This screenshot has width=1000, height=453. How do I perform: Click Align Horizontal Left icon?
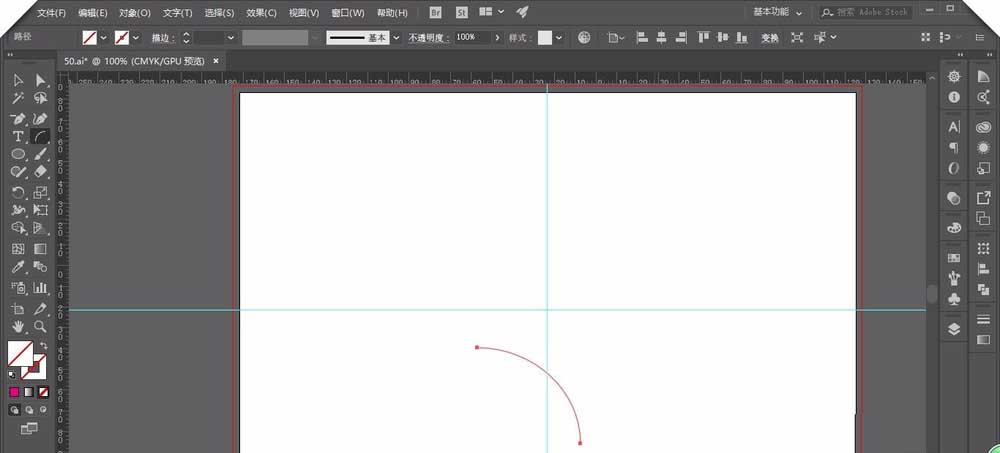[x=642, y=38]
